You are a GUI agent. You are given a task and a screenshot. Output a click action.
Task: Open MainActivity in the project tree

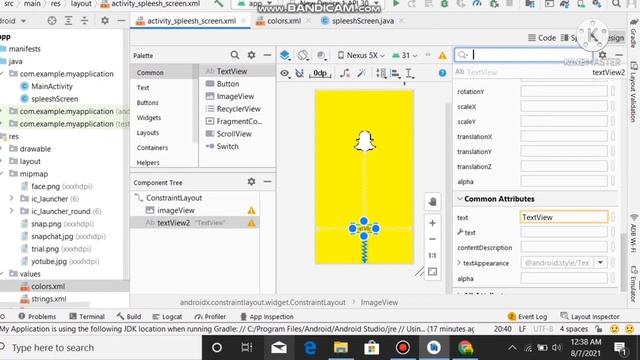click(52, 87)
